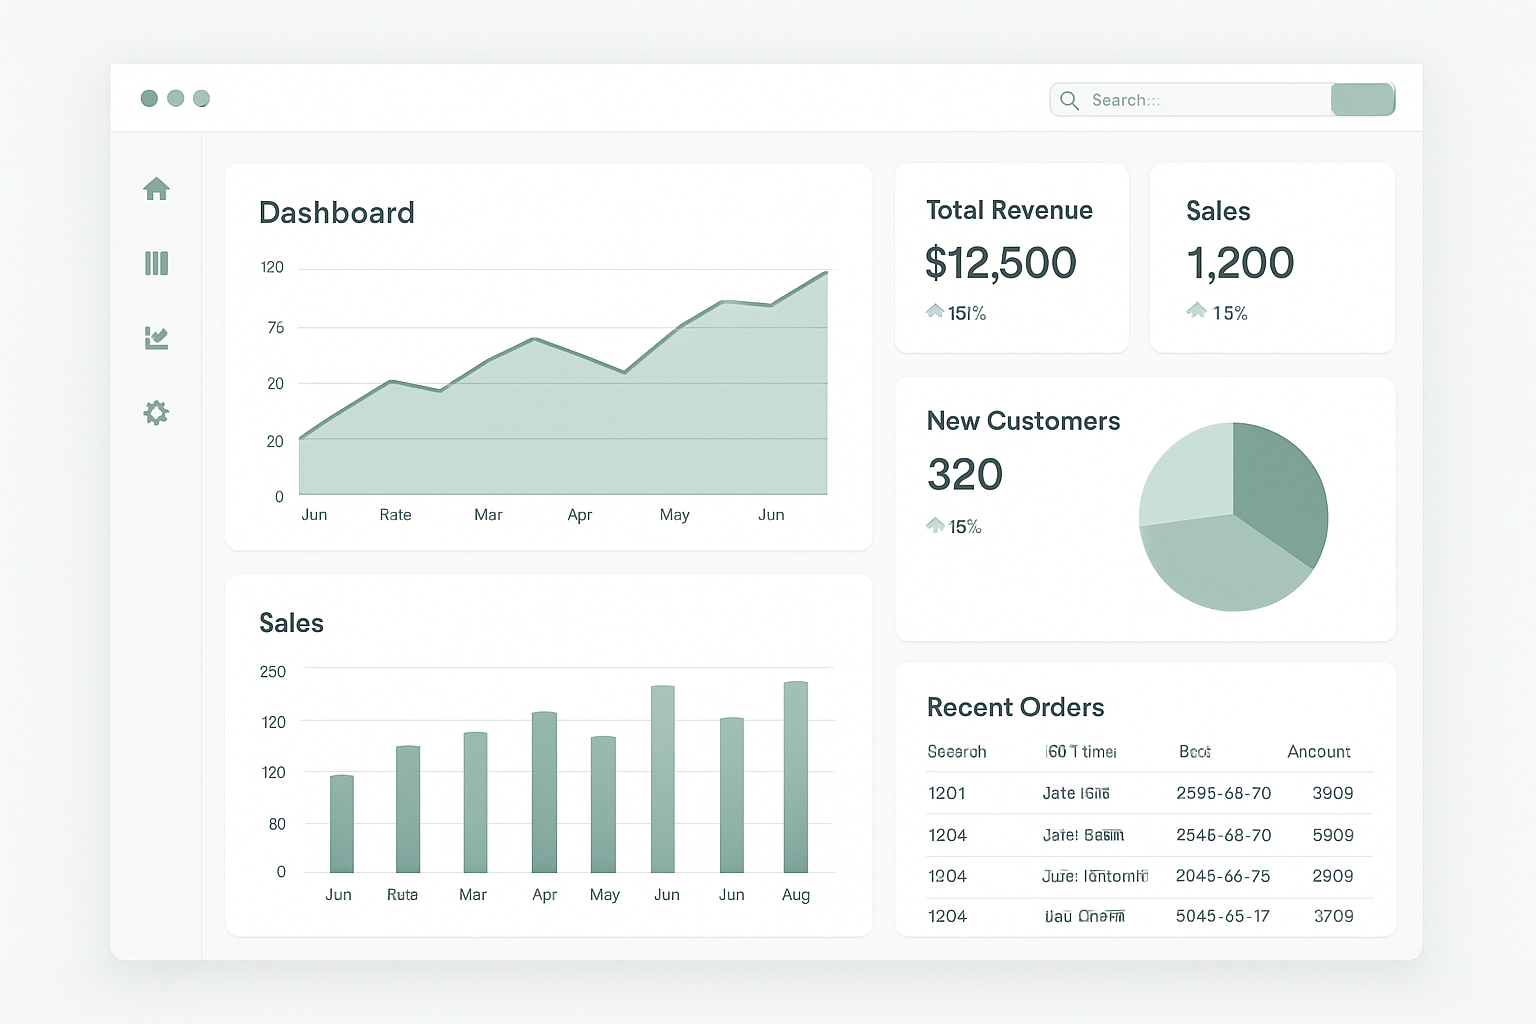Select order 1204 in the 2909 row
Viewport: 1536px width, 1024px height.
947,876
